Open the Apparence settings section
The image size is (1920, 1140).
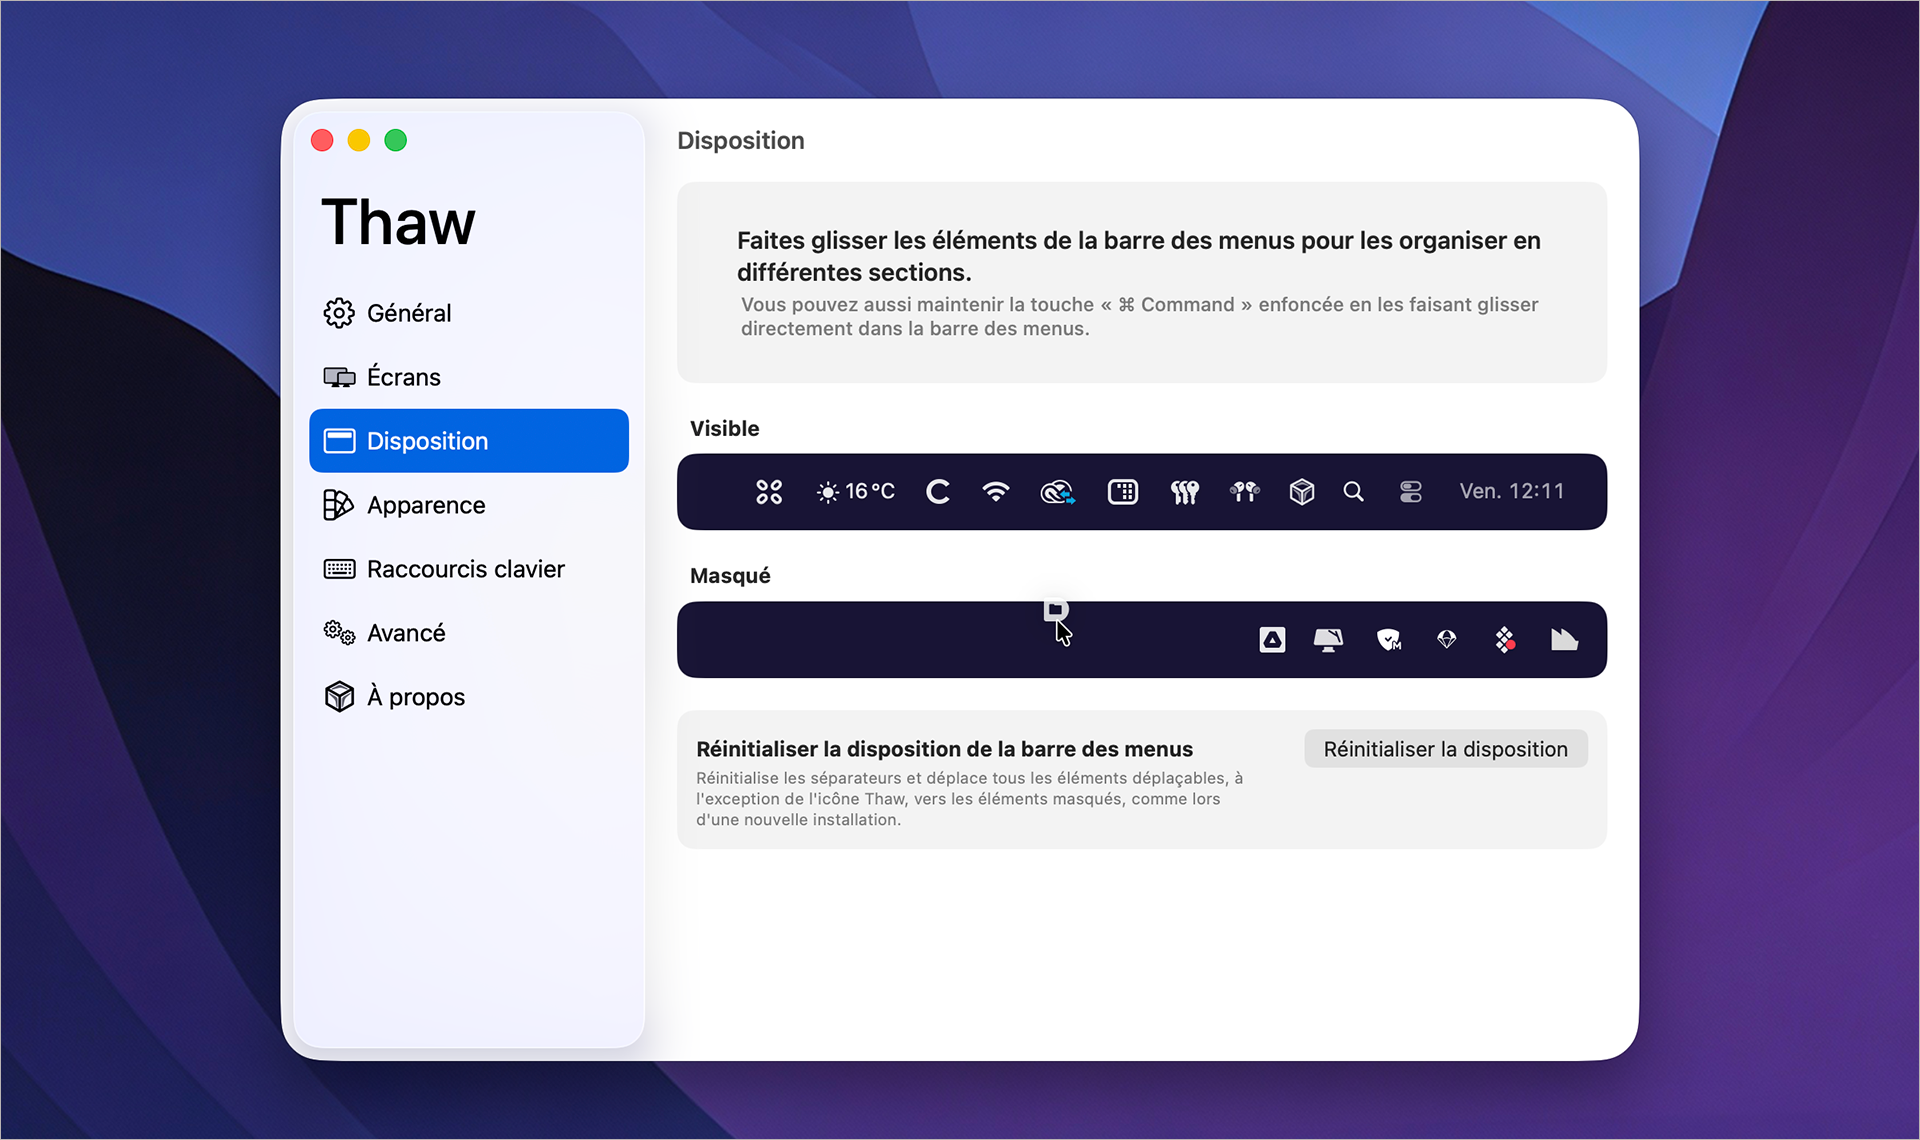point(469,505)
